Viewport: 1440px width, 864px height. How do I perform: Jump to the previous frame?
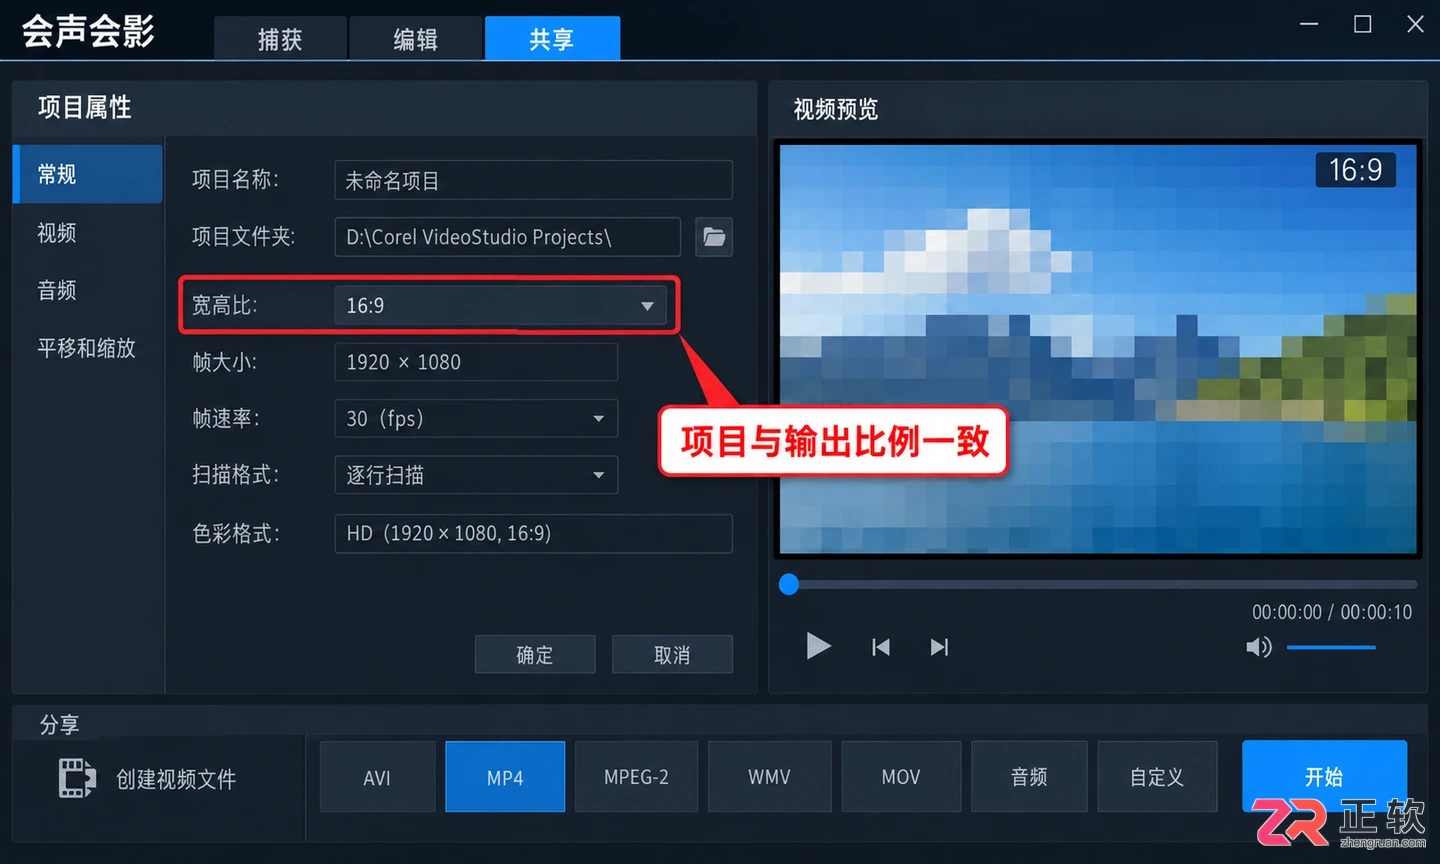pos(880,647)
